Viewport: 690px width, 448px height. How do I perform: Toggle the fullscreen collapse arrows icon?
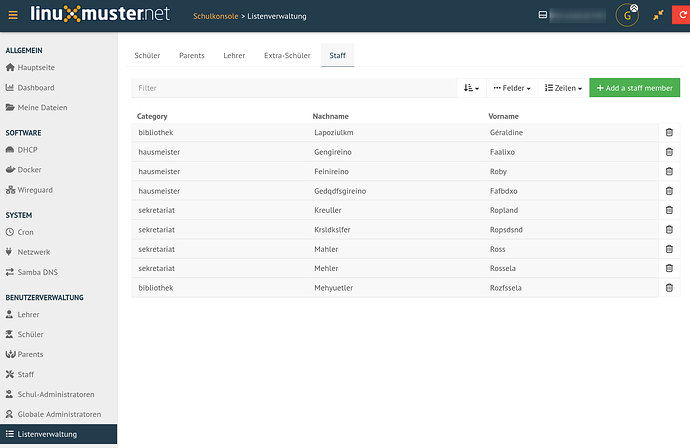coord(658,15)
